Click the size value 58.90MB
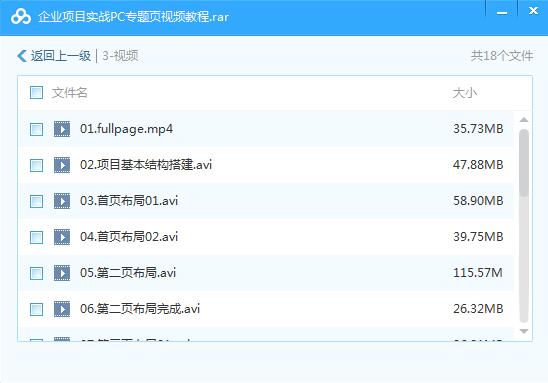 pyautogui.click(x=478, y=201)
